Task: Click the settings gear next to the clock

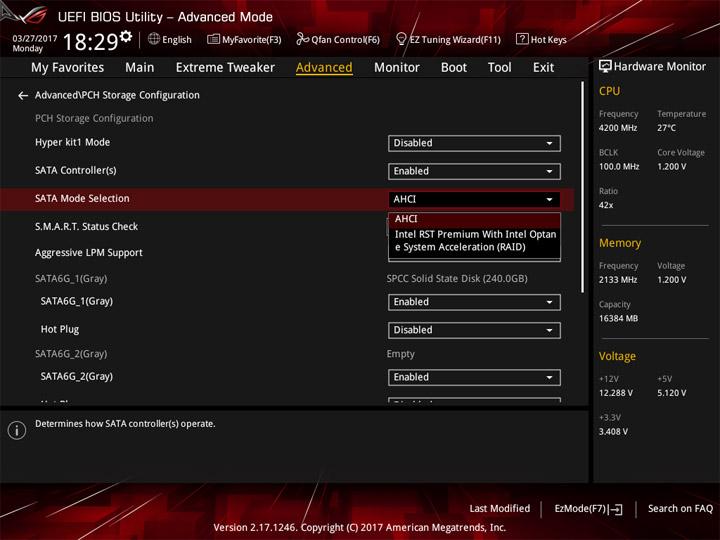Action: point(126,36)
